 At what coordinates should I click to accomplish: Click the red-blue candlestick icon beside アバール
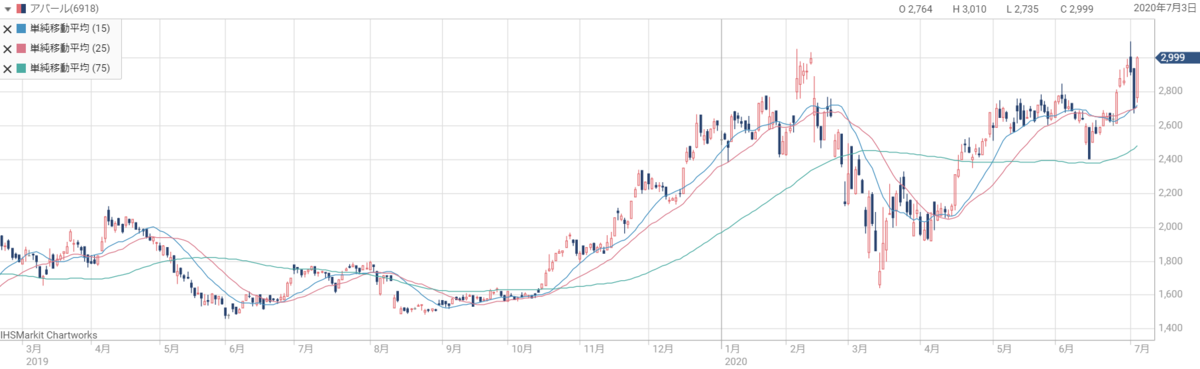[x=22, y=8]
